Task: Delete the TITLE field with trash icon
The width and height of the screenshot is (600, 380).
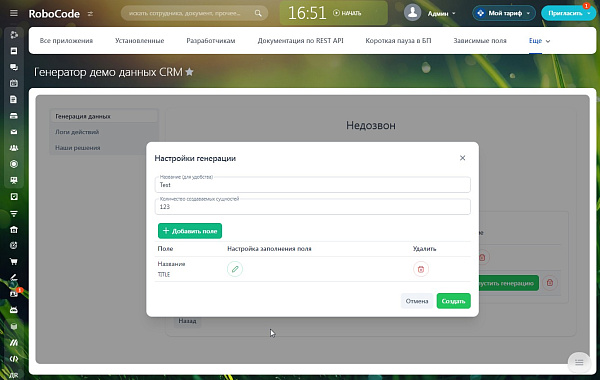Action: (421, 269)
